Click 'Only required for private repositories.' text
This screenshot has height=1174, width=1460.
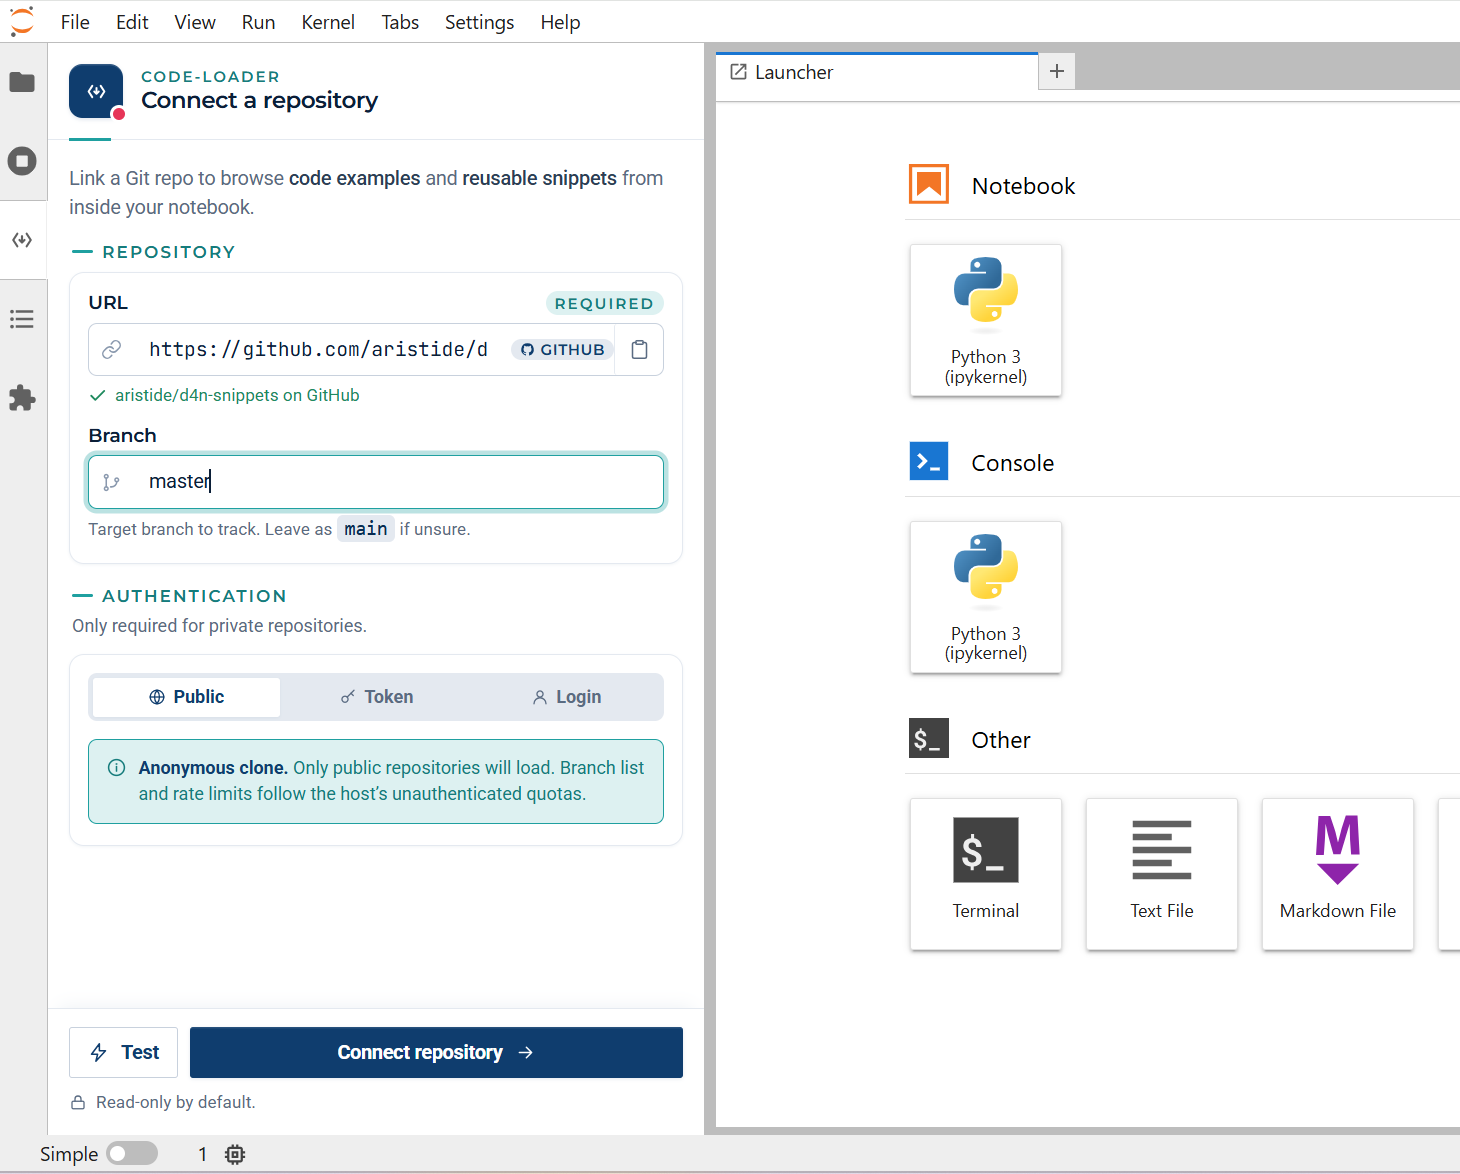(x=219, y=626)
